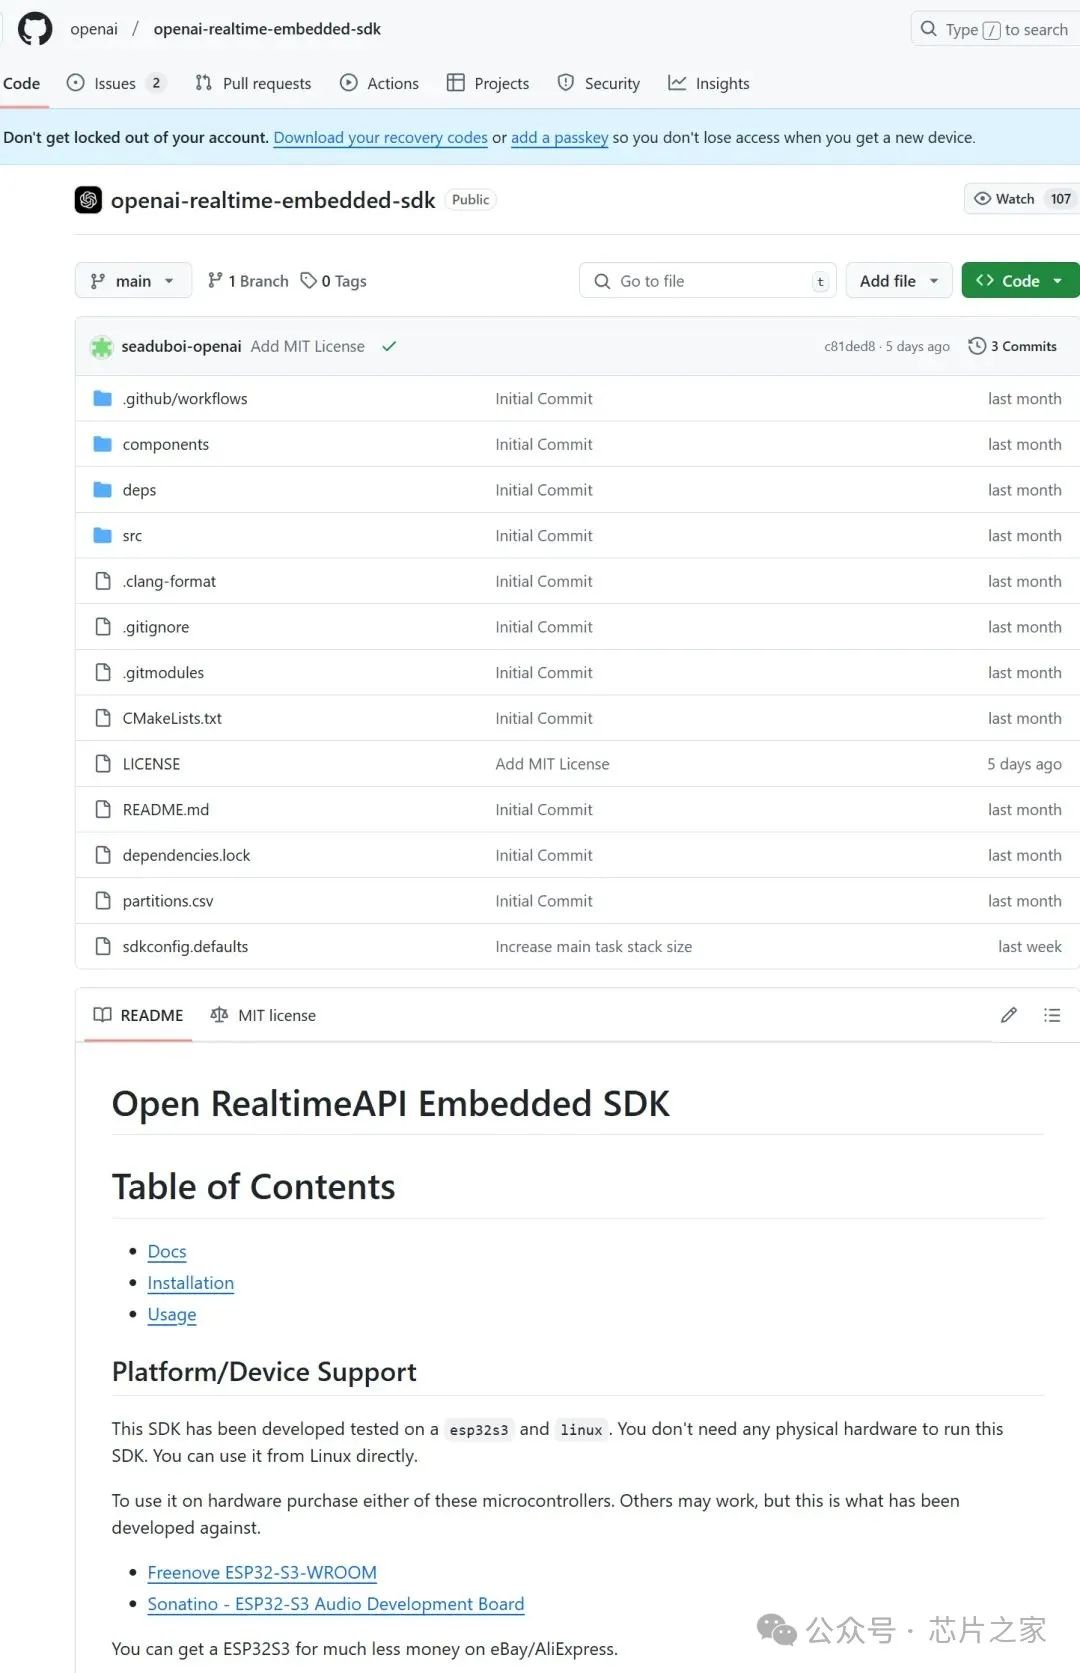Click the .clang-format file icon

(102, 581)
